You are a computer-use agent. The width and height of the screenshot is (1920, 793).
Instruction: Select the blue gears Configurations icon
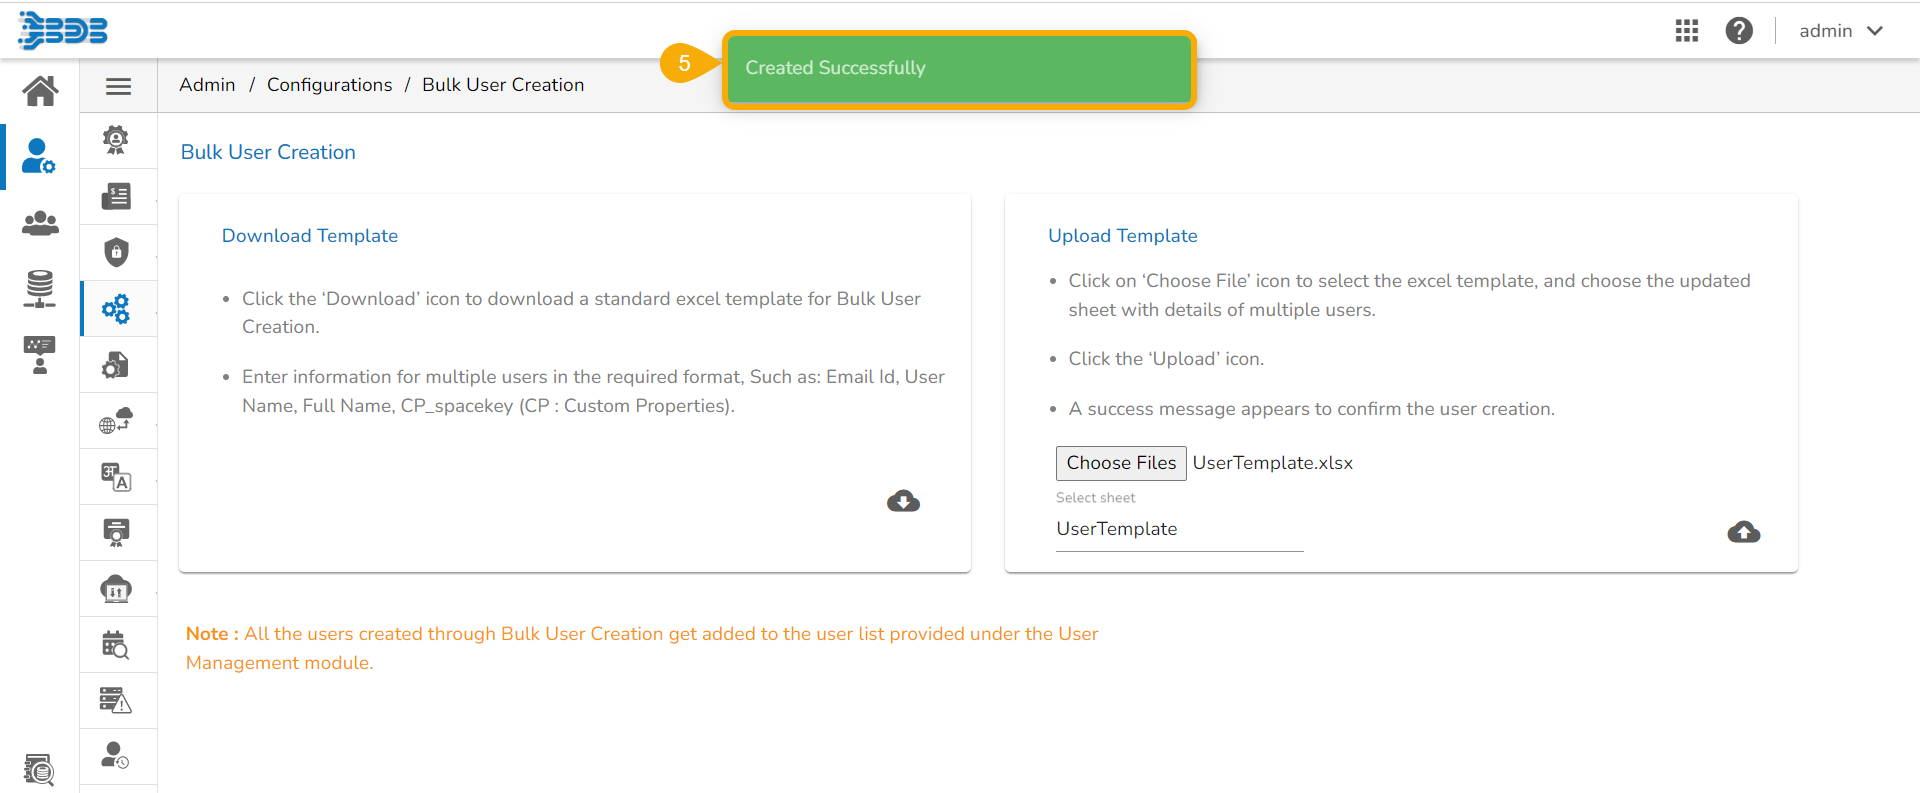[x=117, y=309]
